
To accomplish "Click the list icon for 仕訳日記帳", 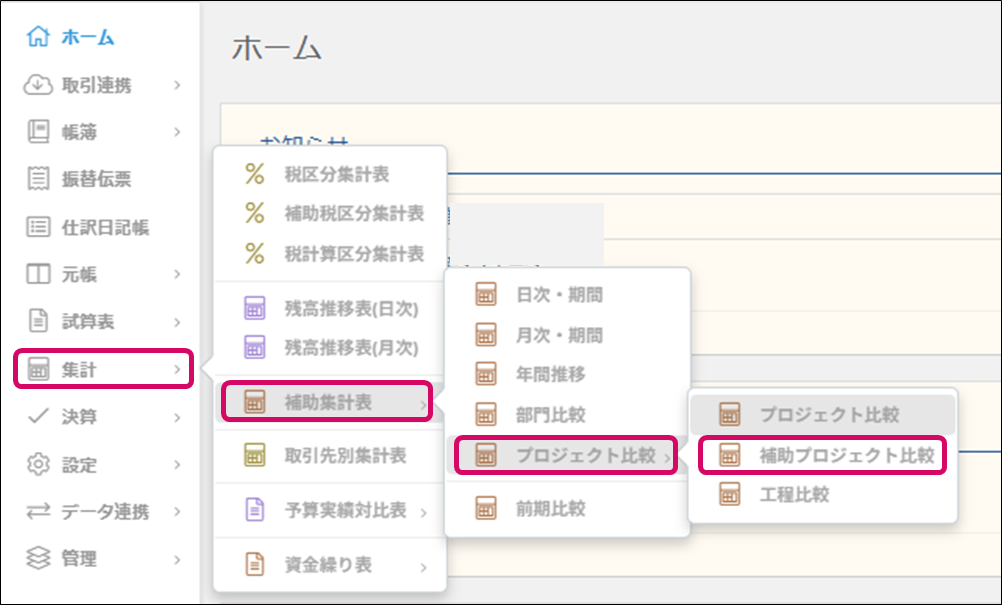I will 38,227.
